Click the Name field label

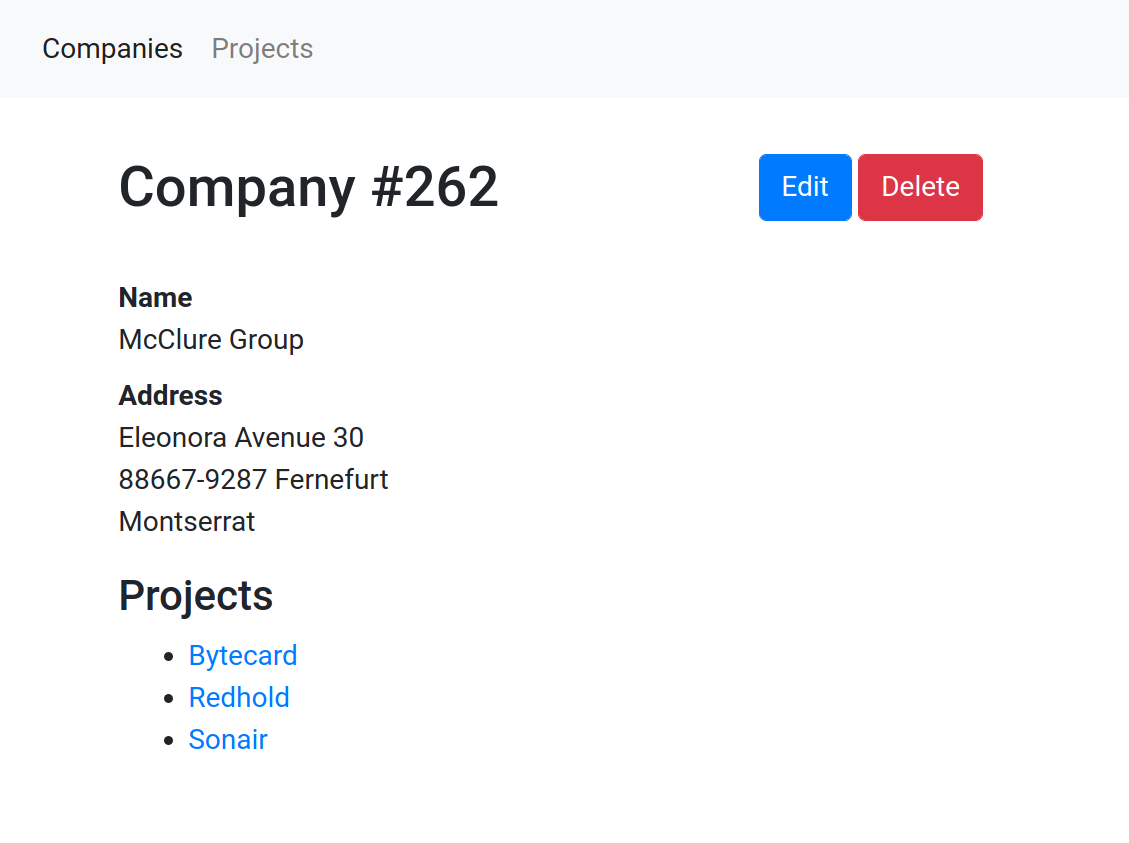[156, 298]
